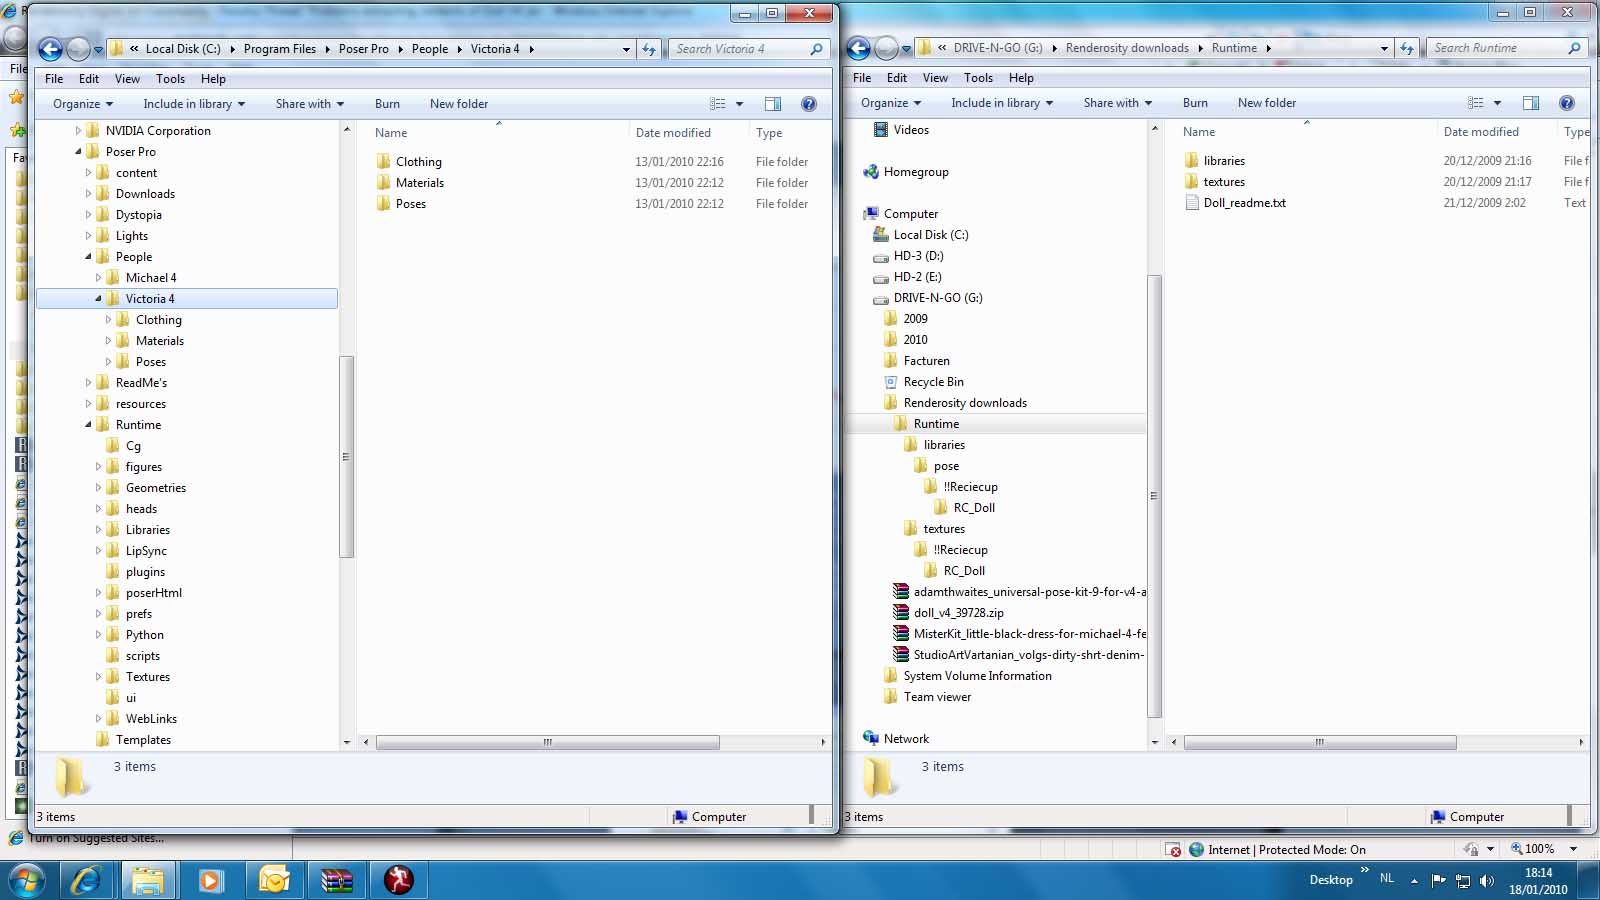Image resolution: width=1600 pixels, height=900 pixels.
Task: Collapse the Victoria 4 tree node
Action: 99,299
